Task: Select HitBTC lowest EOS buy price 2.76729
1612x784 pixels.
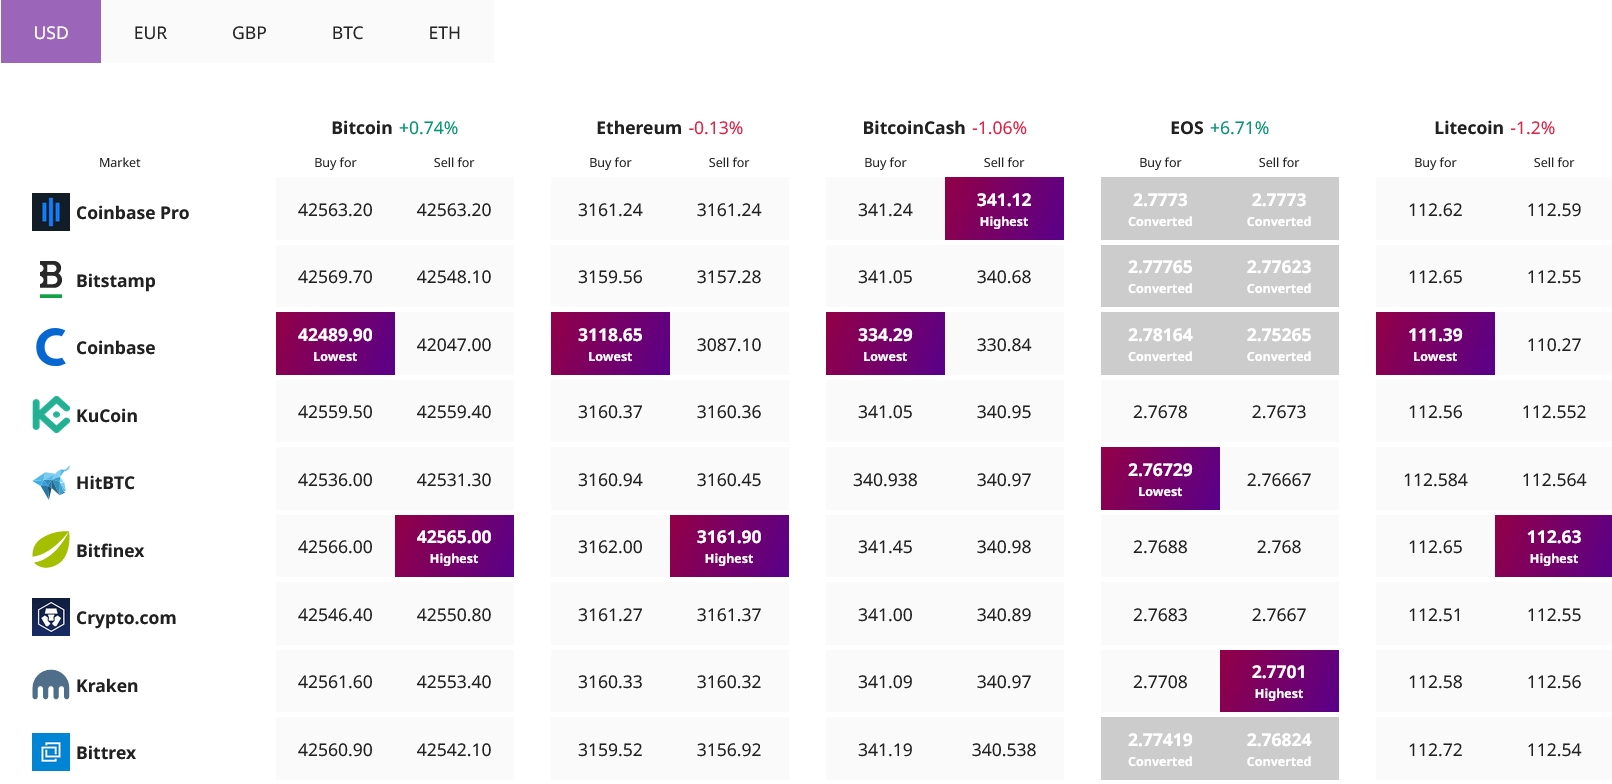Action: tap(1160, 478)
